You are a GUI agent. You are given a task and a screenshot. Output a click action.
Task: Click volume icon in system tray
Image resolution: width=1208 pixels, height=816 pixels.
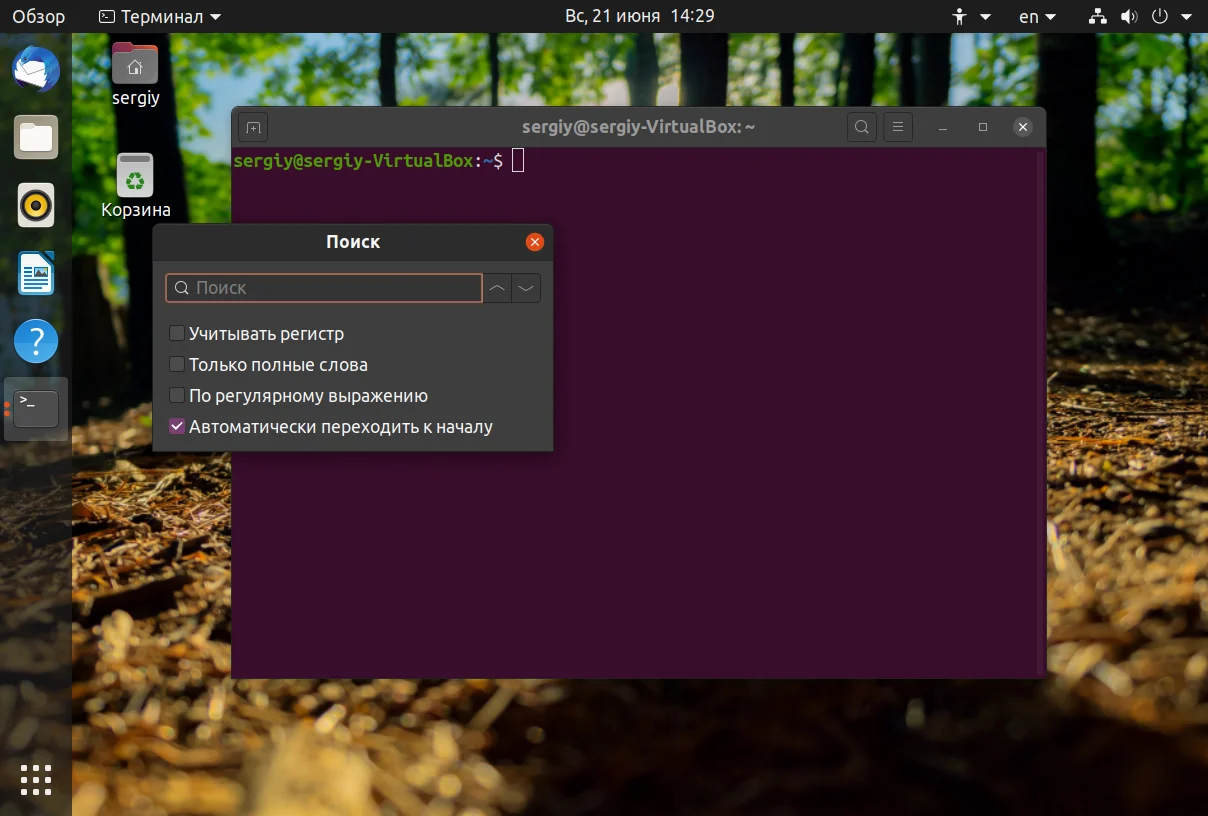click(1128, 16)
